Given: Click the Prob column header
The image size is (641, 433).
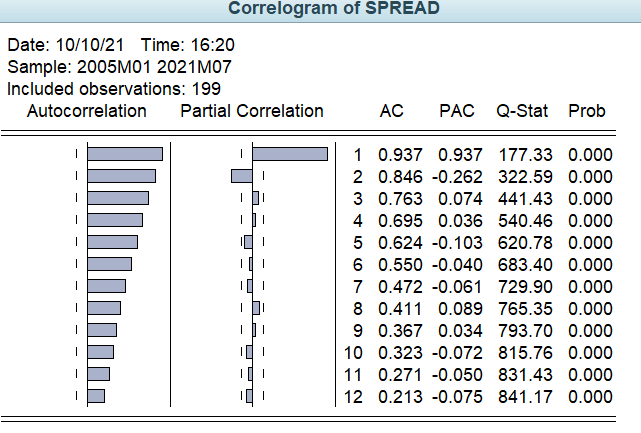Looking at the screenshot, I should click(587, 111).
